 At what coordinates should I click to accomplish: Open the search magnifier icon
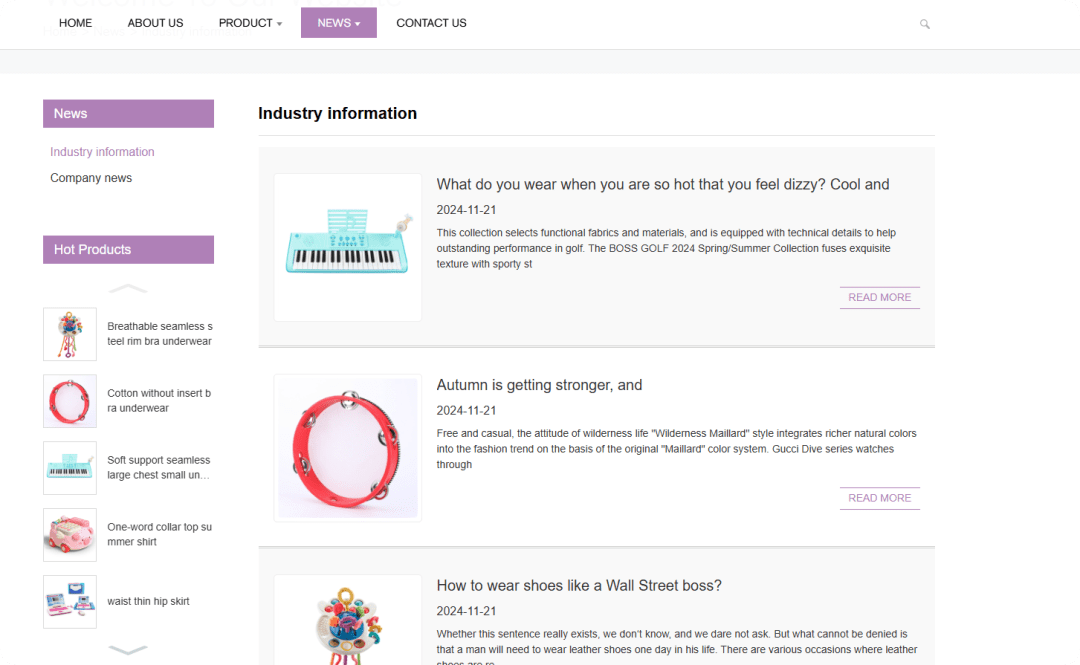click(x=924, y=24)
